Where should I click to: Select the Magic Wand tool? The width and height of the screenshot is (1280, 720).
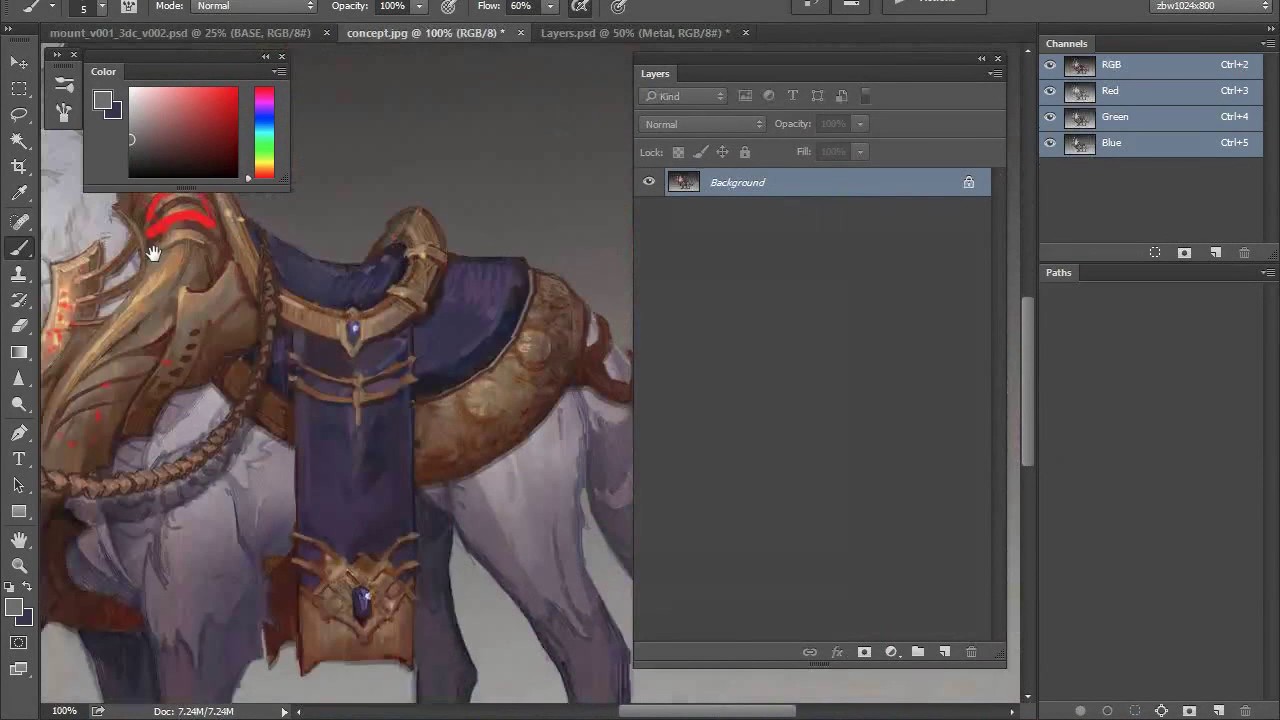click(19, 141)
